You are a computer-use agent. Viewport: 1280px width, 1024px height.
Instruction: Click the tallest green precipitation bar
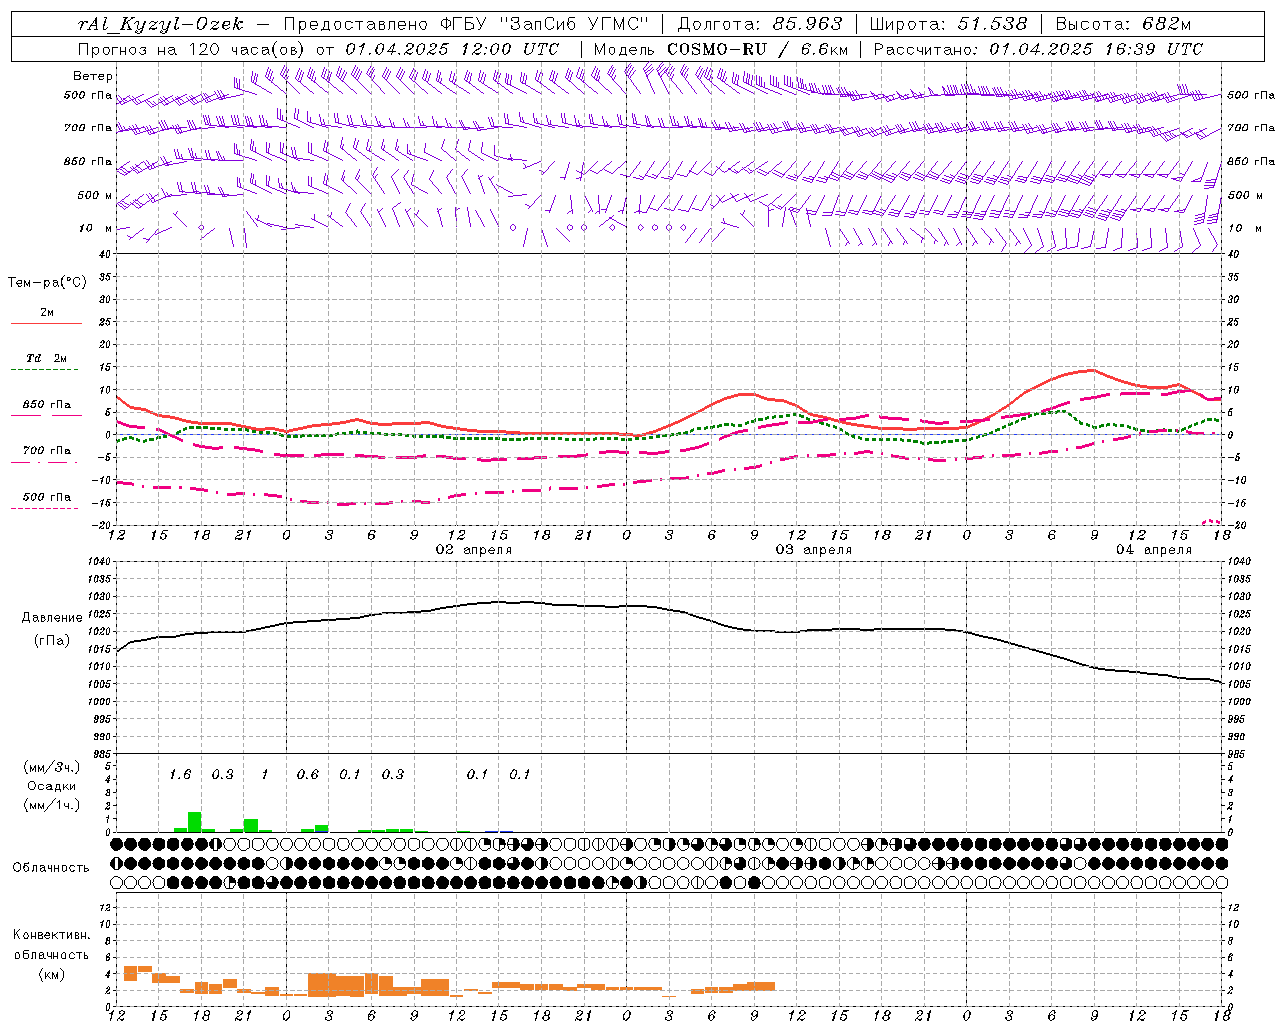tap(195, 822)
